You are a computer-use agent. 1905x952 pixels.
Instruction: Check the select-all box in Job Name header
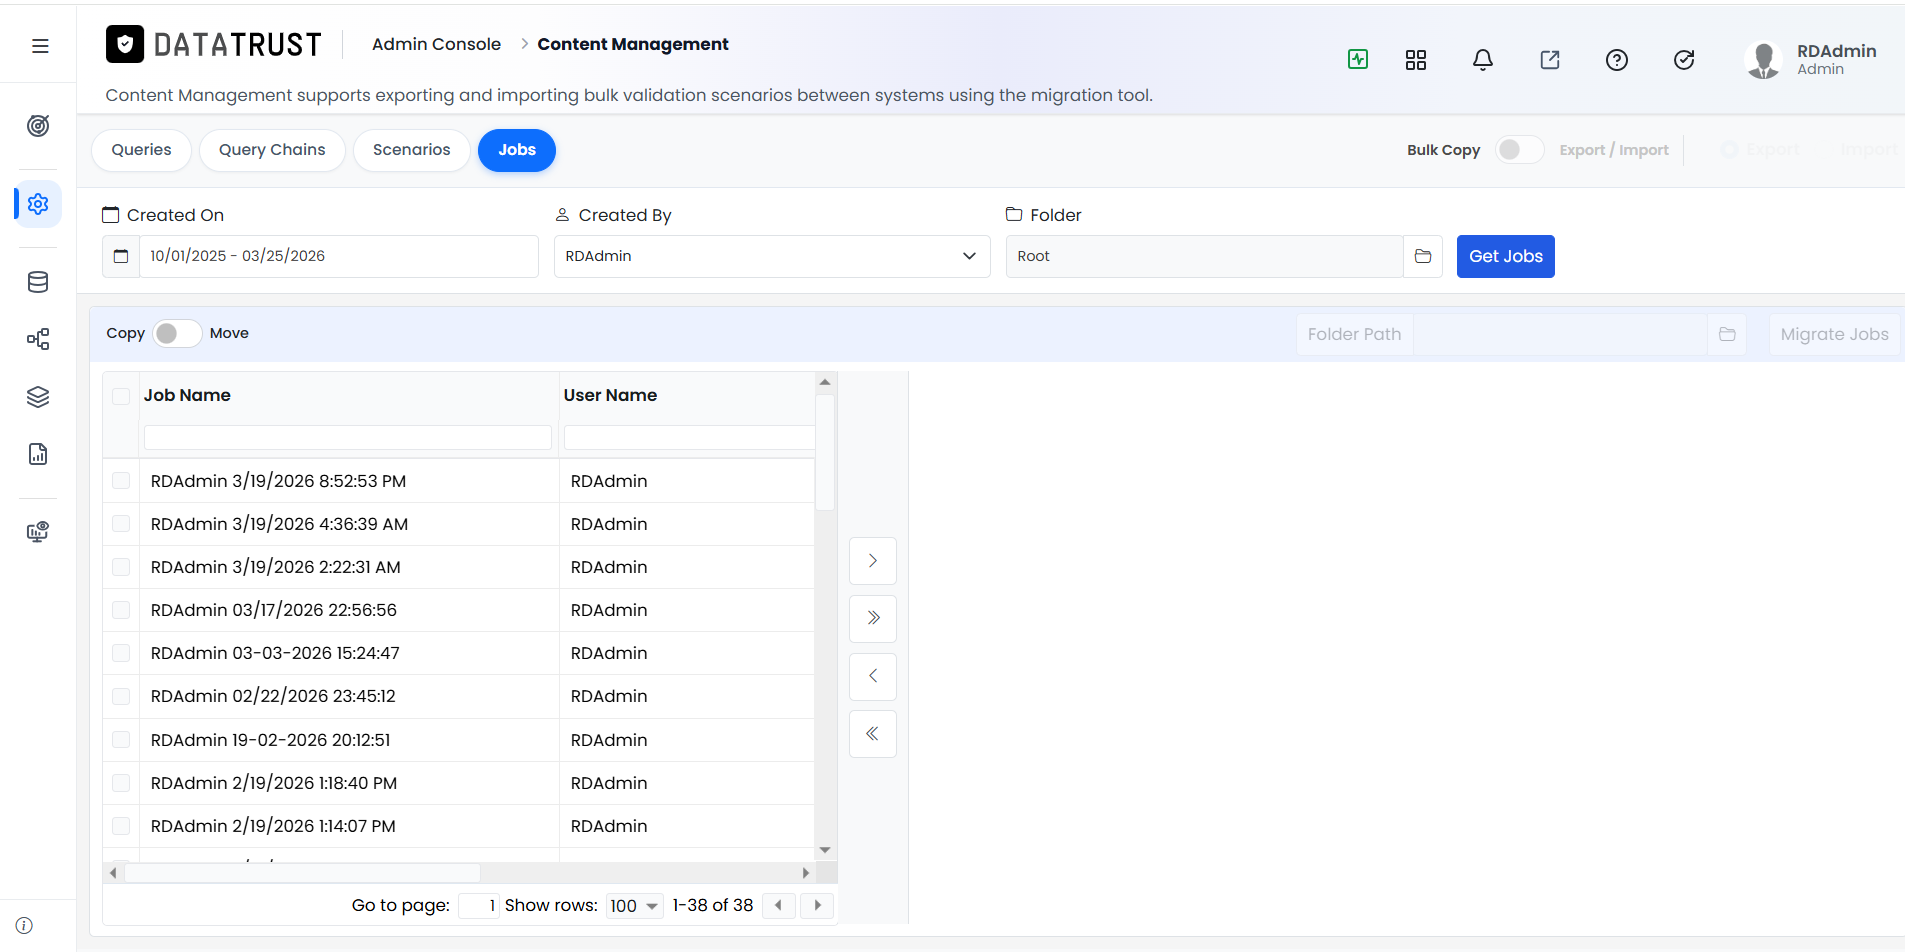[121, 396]
